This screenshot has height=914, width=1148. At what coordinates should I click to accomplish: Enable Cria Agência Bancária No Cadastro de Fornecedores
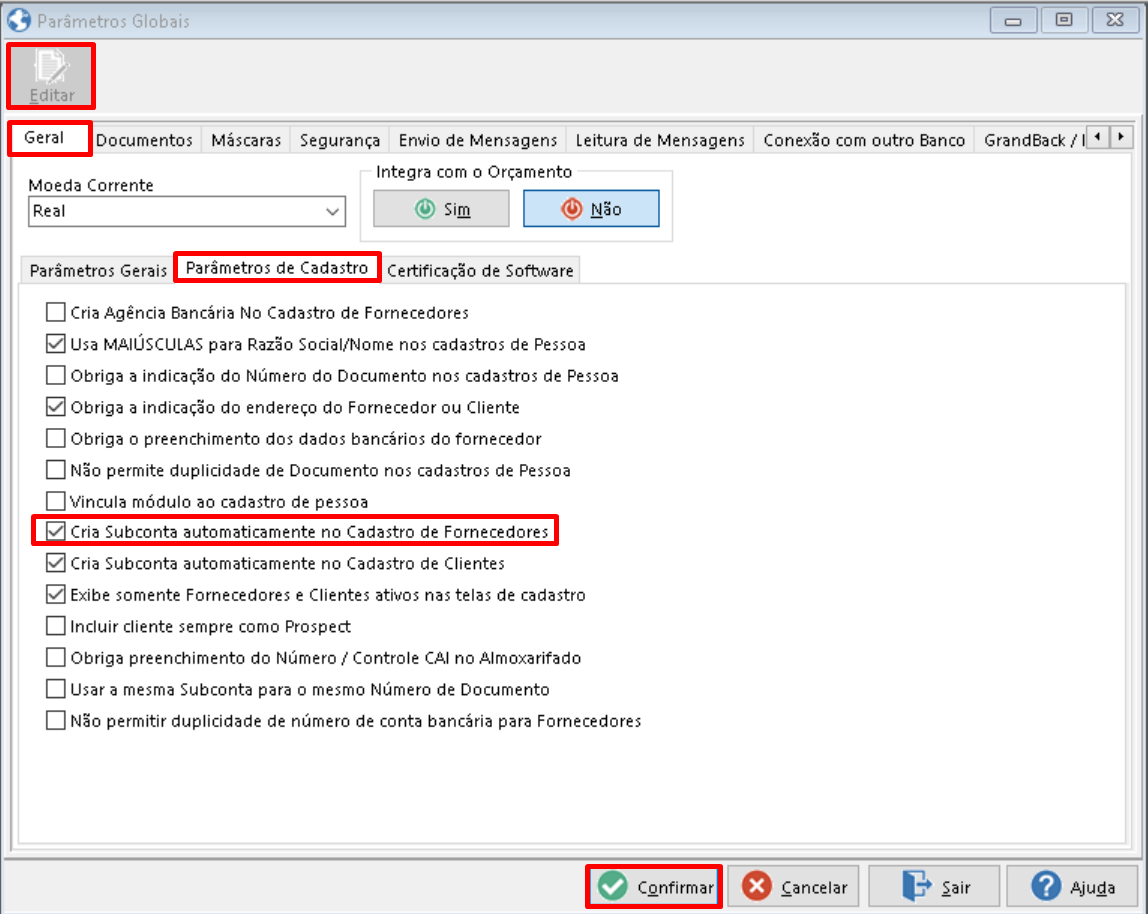56,312
